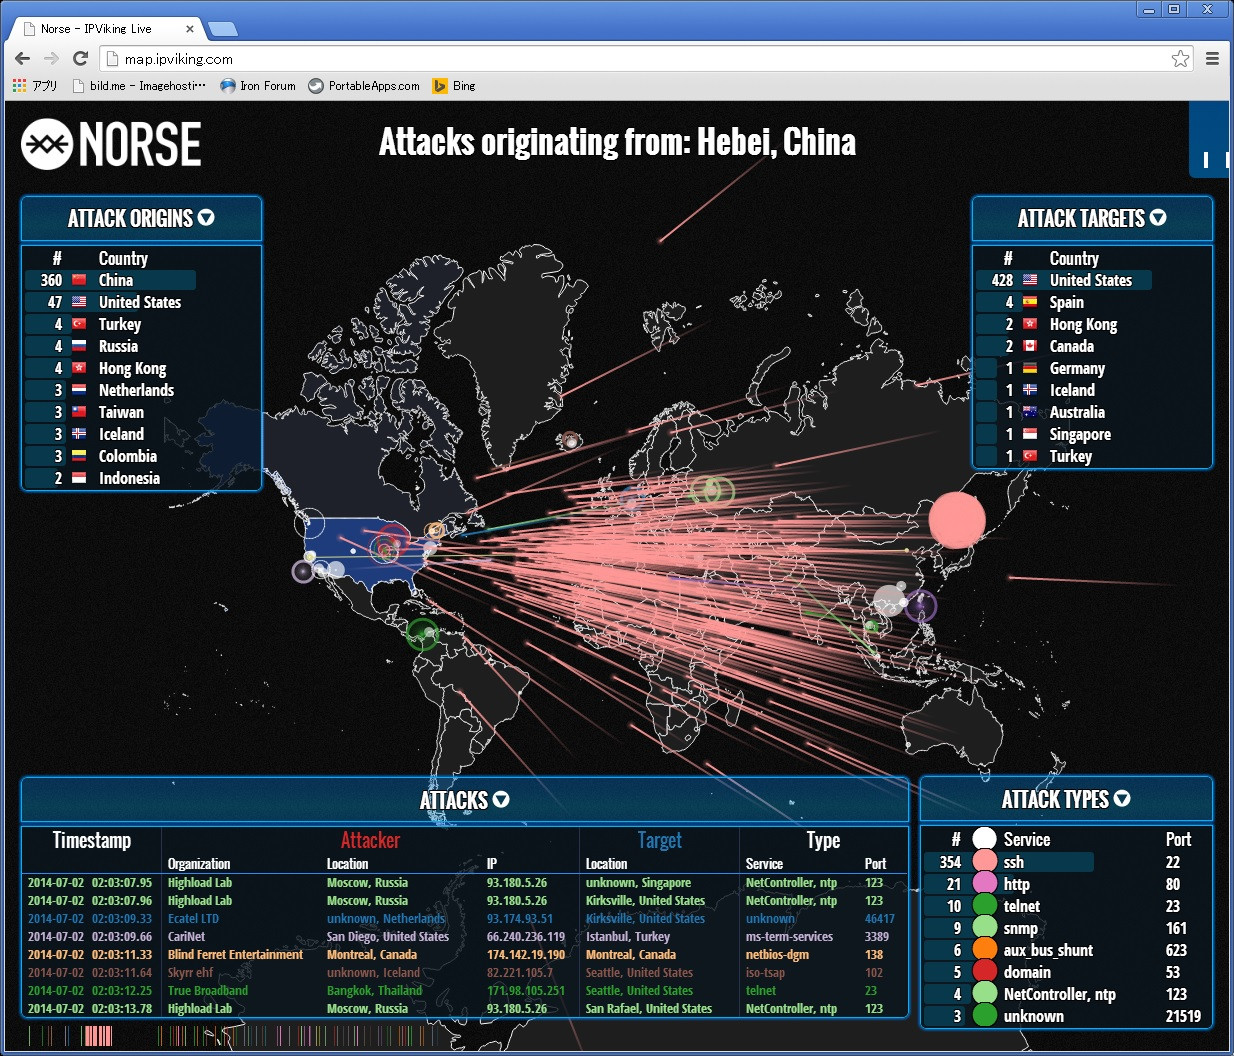Screen dimensions: 1234x1056
Task: Open a new tab with the new-tab button
Action: (221, 29)
